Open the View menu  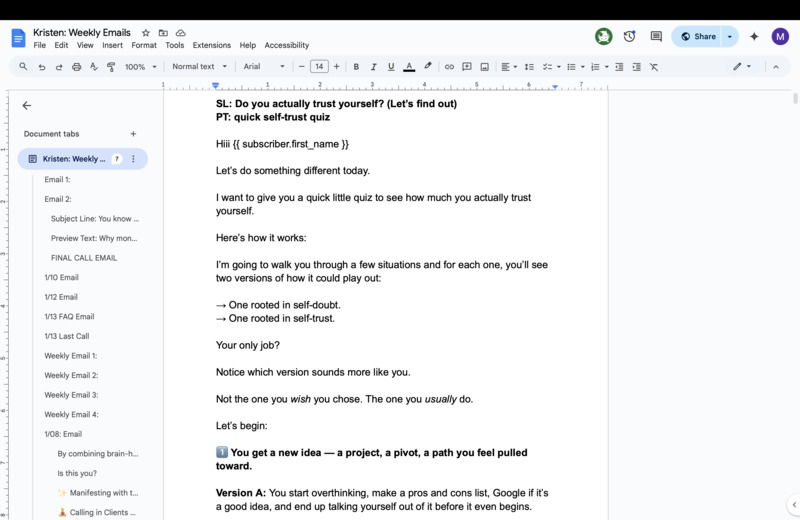pos(85,45)
